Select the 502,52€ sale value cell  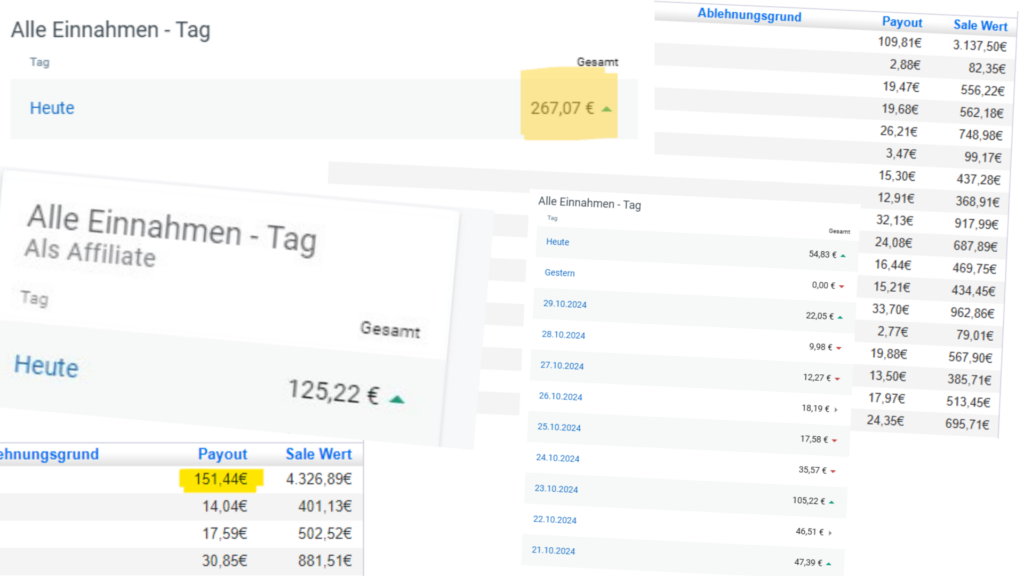tap(325, 534)
